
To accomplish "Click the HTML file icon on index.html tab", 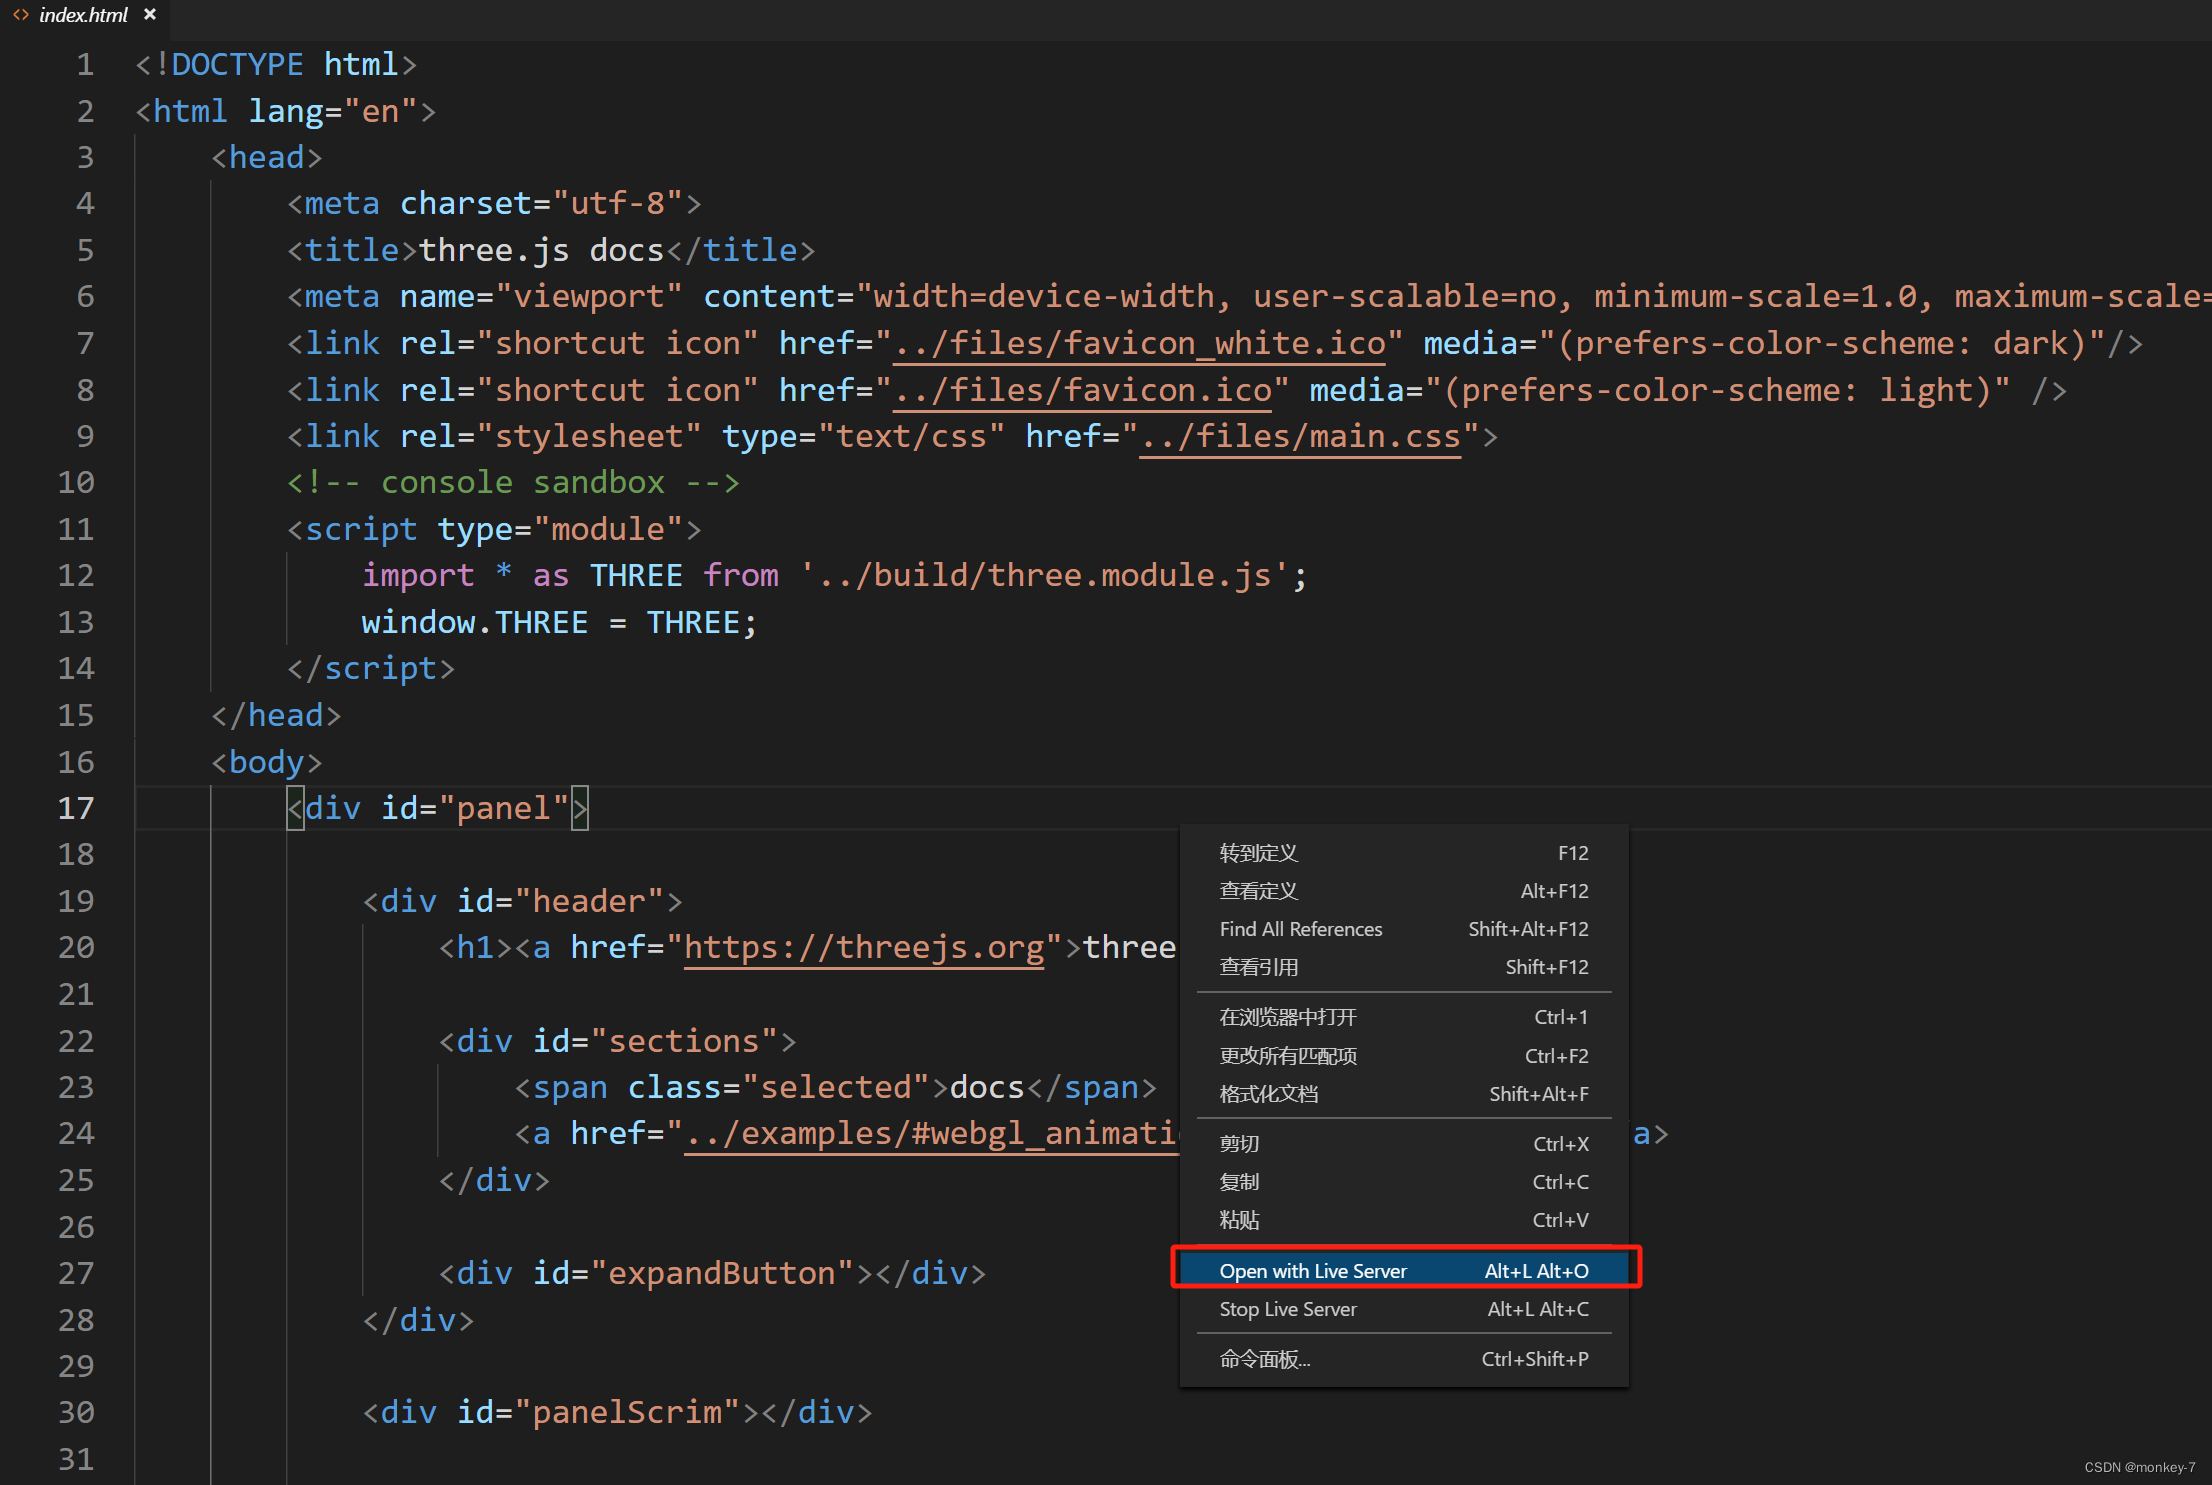I will [20, 15].
